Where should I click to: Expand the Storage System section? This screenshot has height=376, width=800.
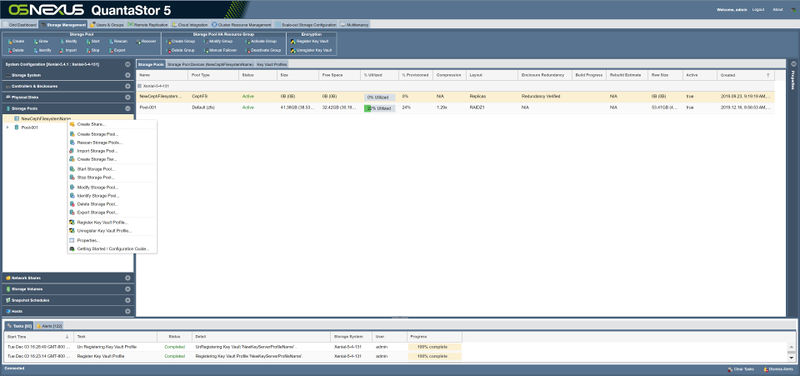128,76
